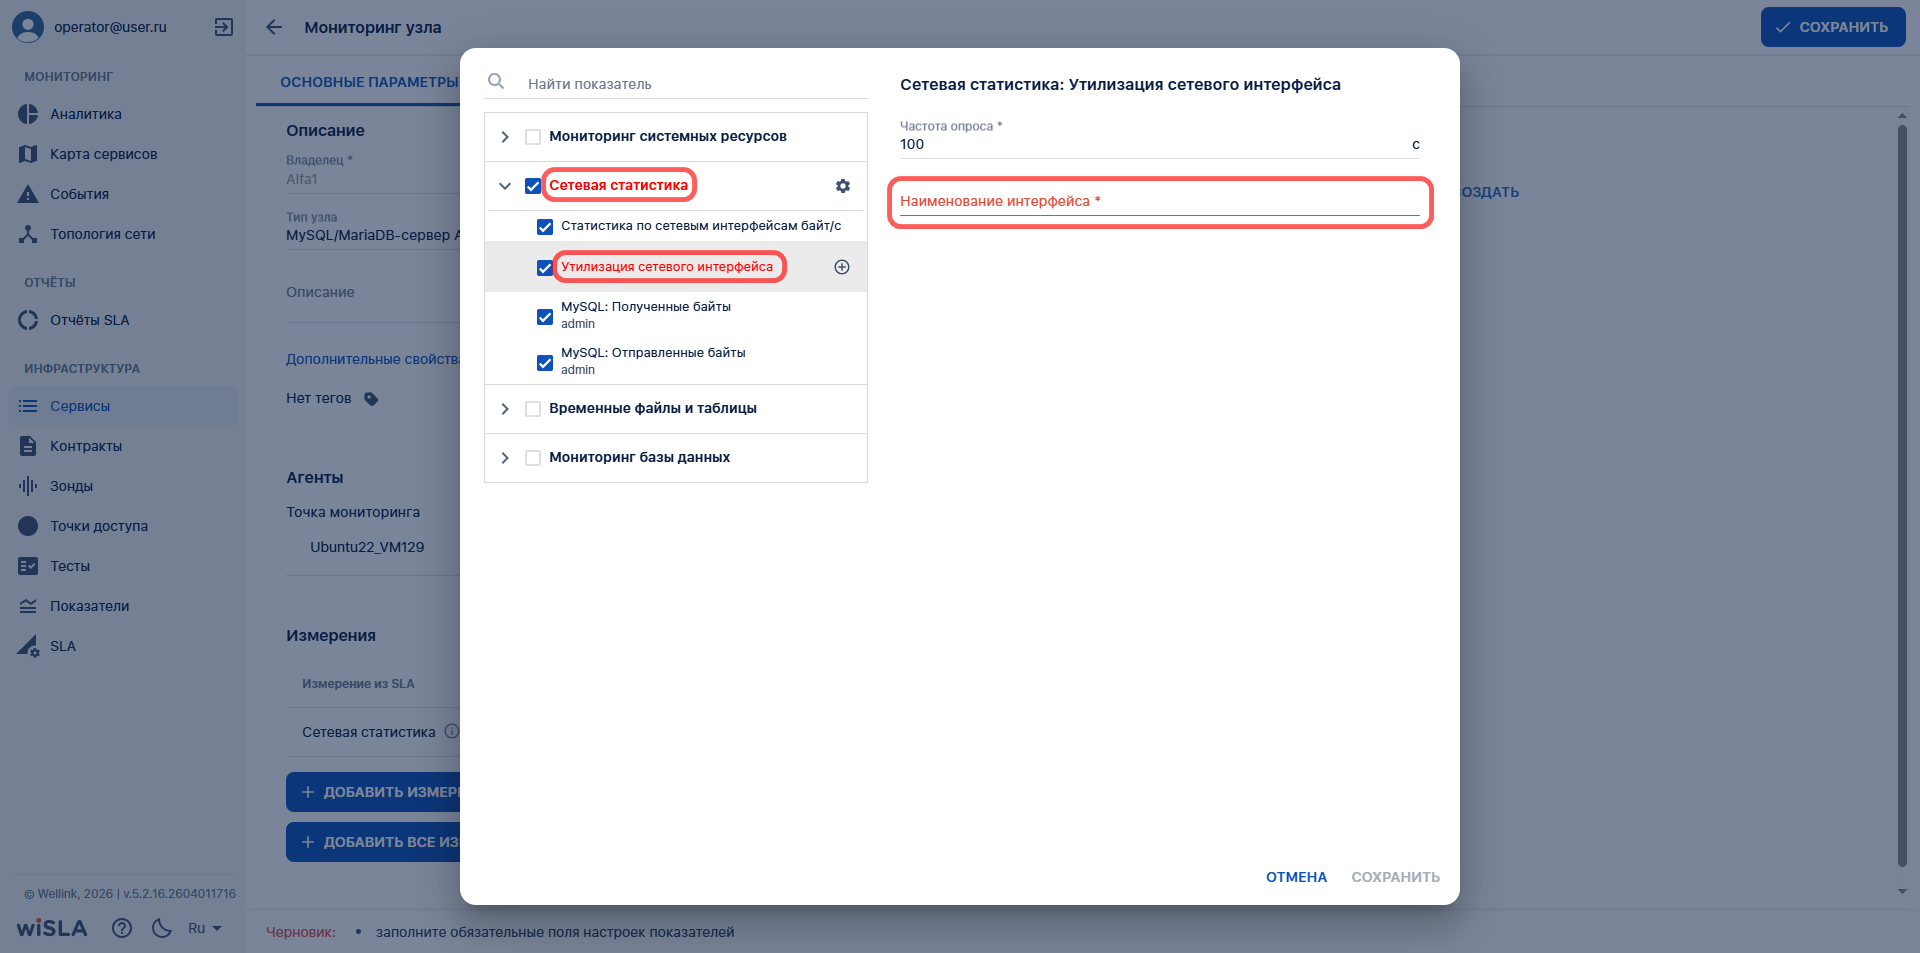Click the user avatar icon
The height and width of the screenshot is (953, 1920).
[x=28, y=27]
